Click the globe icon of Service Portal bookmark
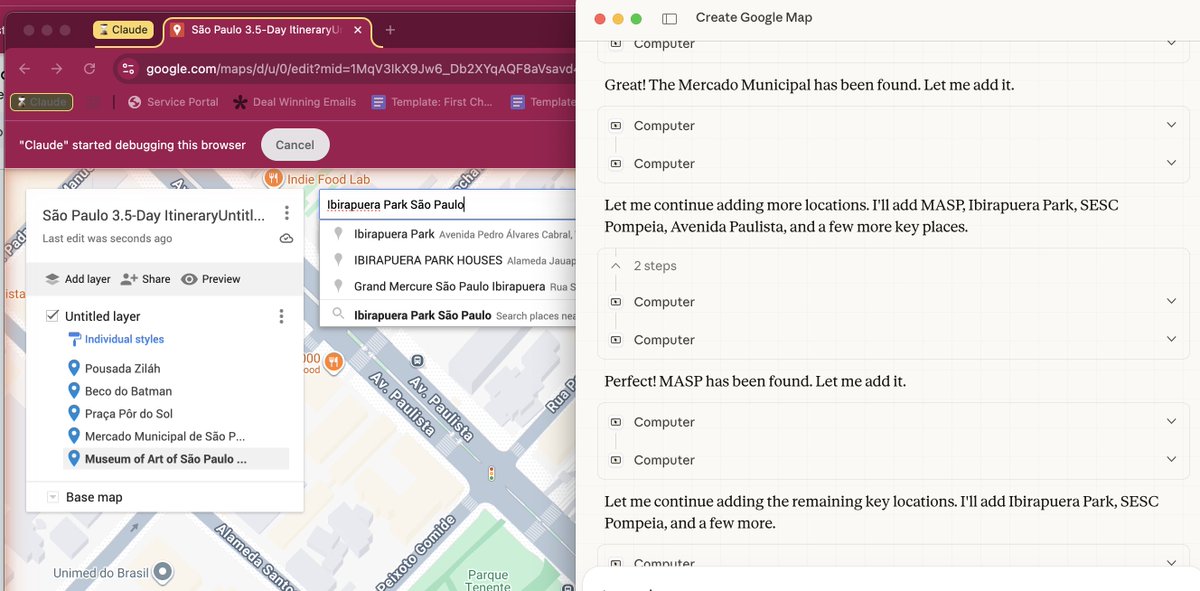The height and width of the screenshot is (591, 1200). [x=135, y=102]
